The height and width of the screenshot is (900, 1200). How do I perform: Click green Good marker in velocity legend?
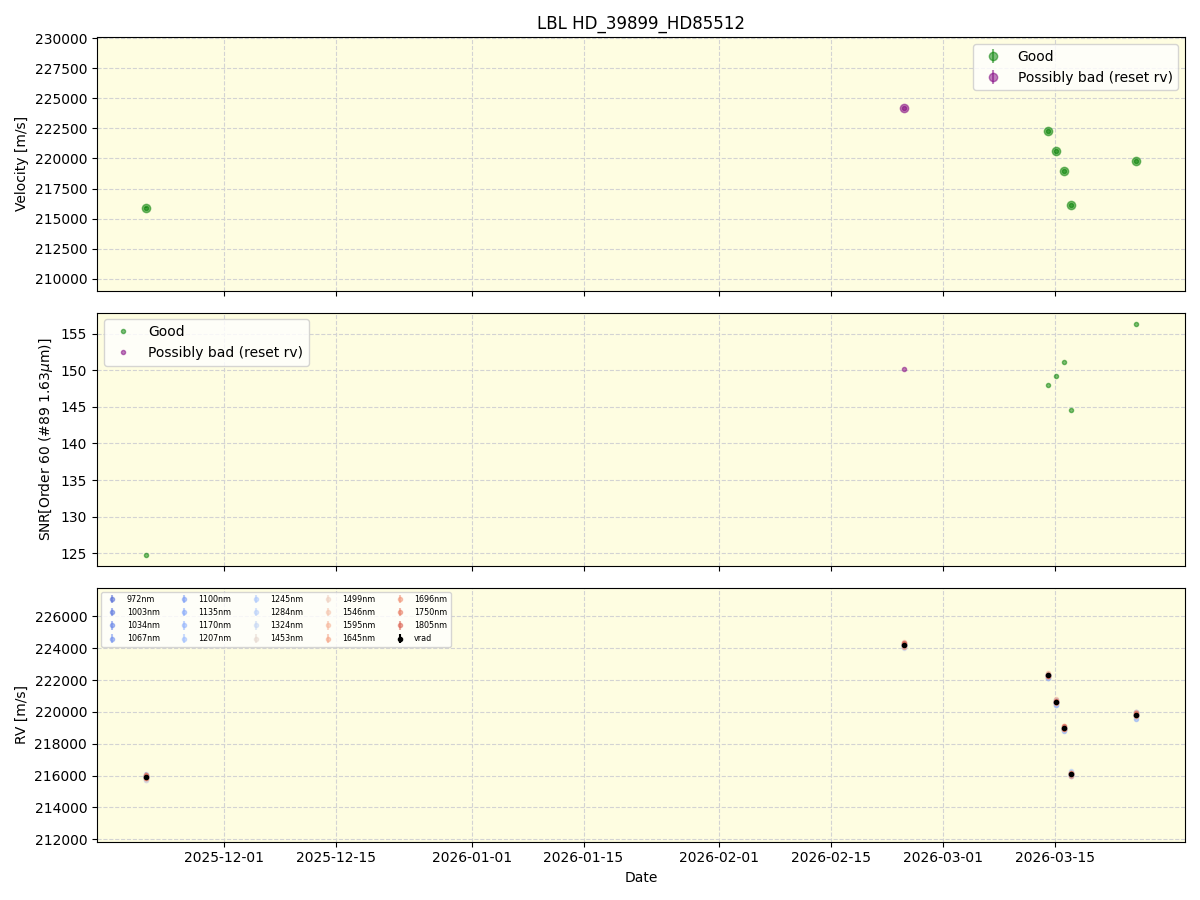tap(993, 57)
